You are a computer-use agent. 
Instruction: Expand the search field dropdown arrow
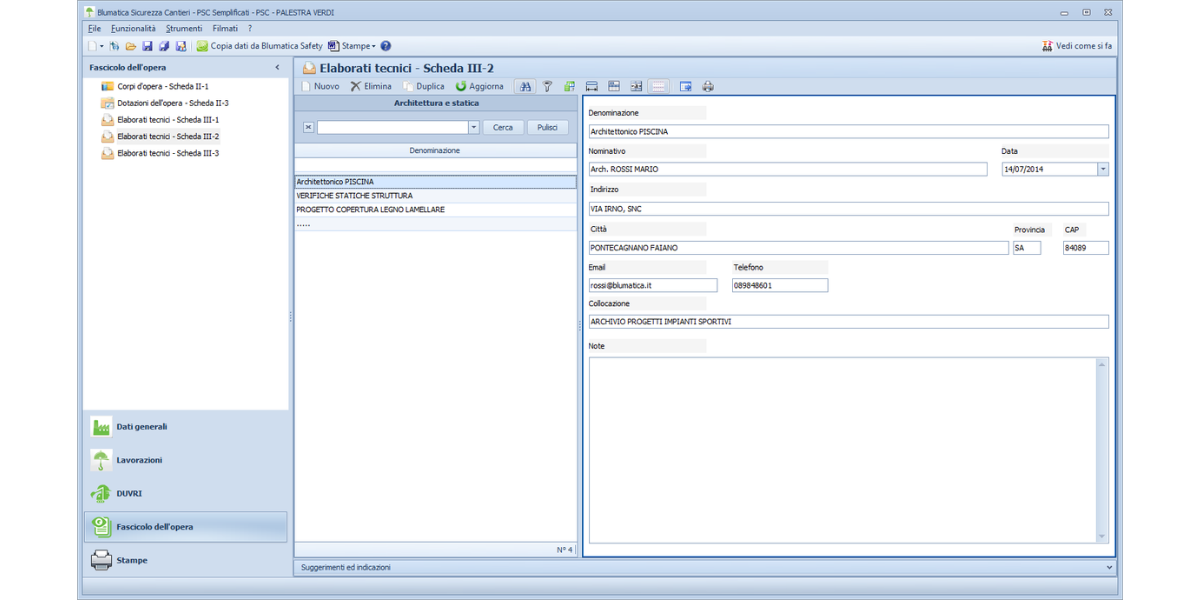click(473, 128)
